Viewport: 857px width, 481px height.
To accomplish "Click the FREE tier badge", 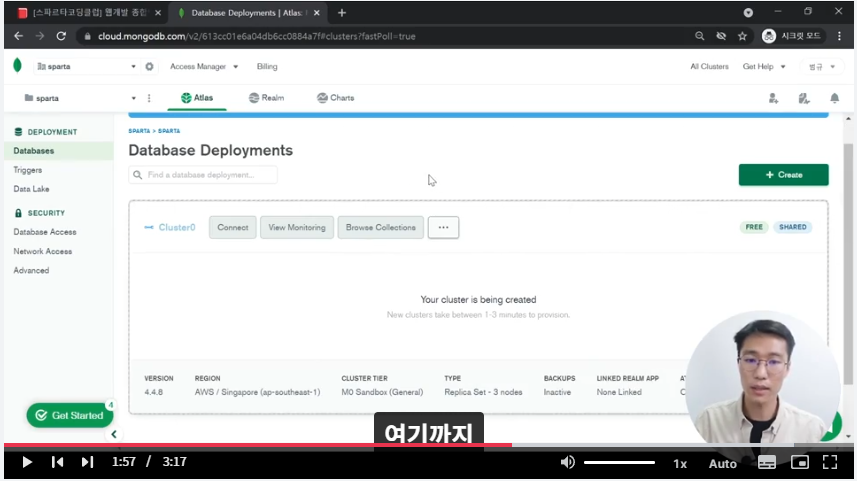I will click(754, 227).
